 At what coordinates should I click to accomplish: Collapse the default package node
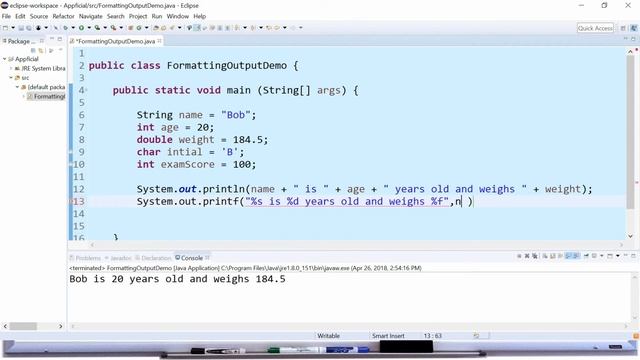pyautogui.click(x=17, y=87)
